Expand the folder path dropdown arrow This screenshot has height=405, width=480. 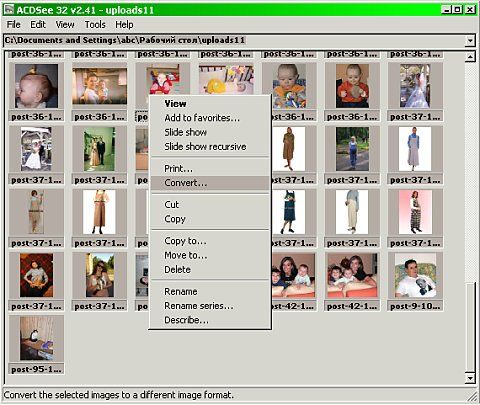[470, 41]
